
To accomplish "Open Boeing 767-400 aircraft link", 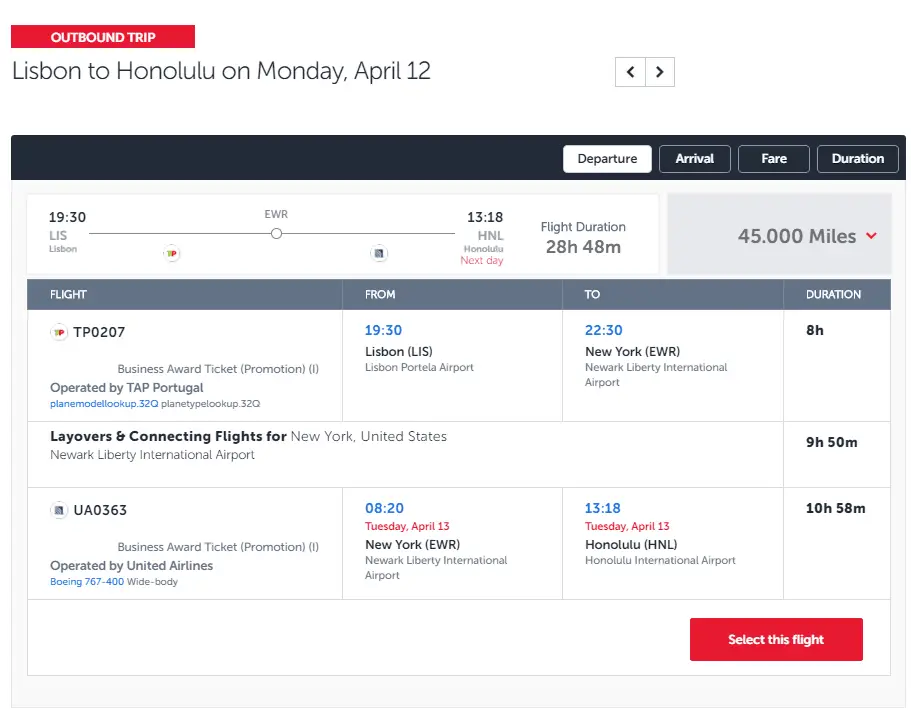I will click(87, 582).
